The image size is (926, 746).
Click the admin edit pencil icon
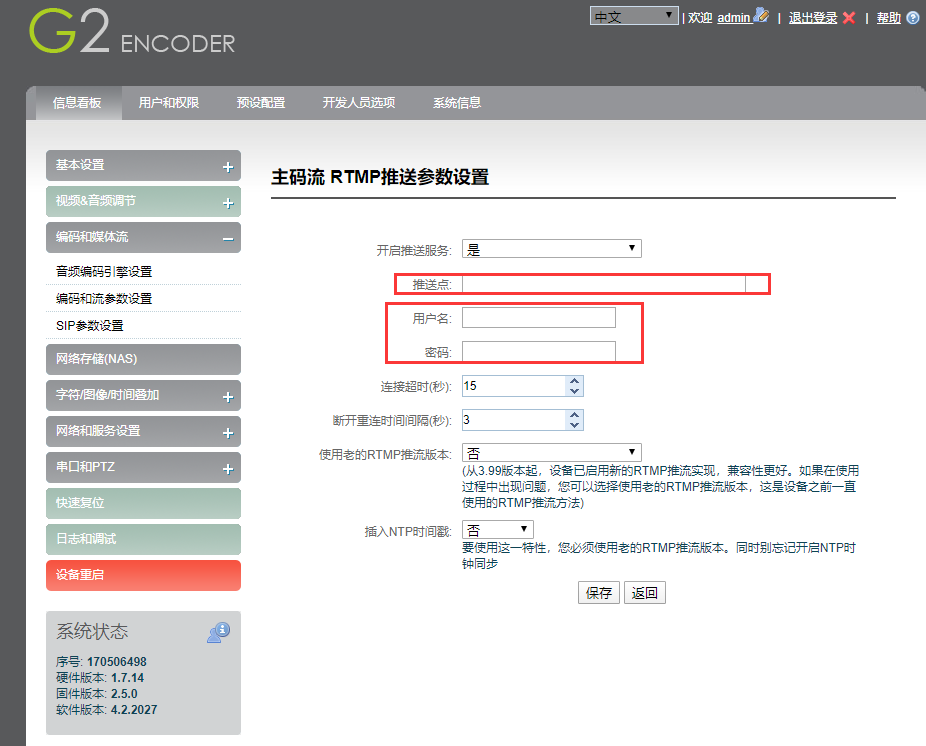pos(761,15)
